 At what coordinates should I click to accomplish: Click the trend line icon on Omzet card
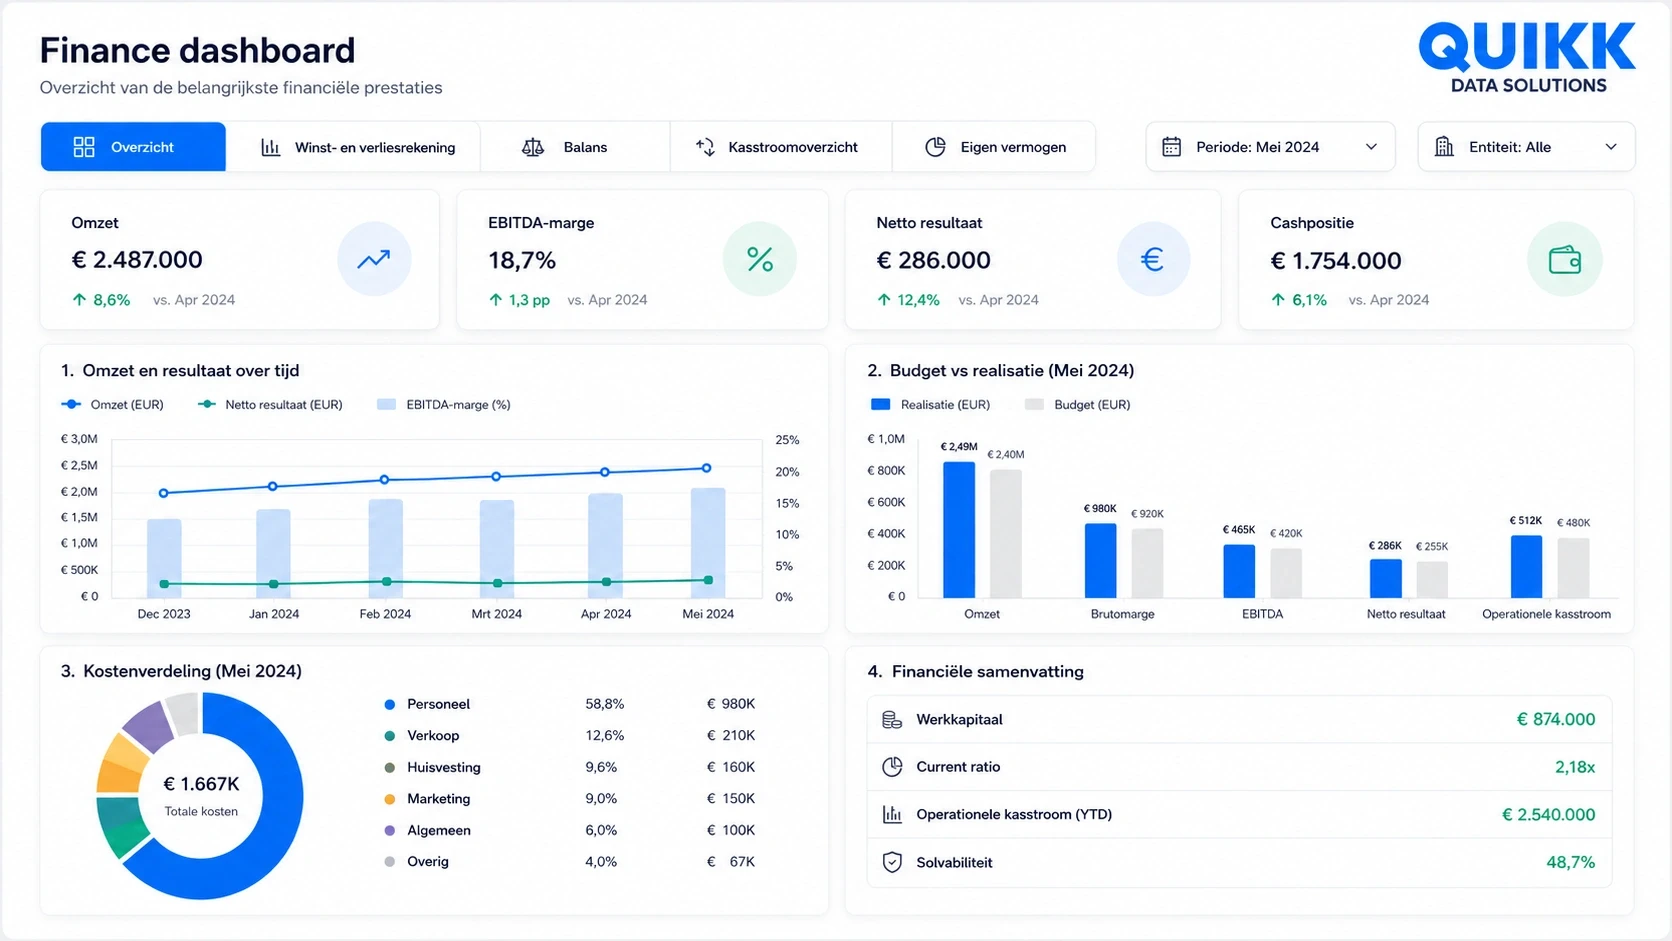pyautogui.click(x=374, y=260)
